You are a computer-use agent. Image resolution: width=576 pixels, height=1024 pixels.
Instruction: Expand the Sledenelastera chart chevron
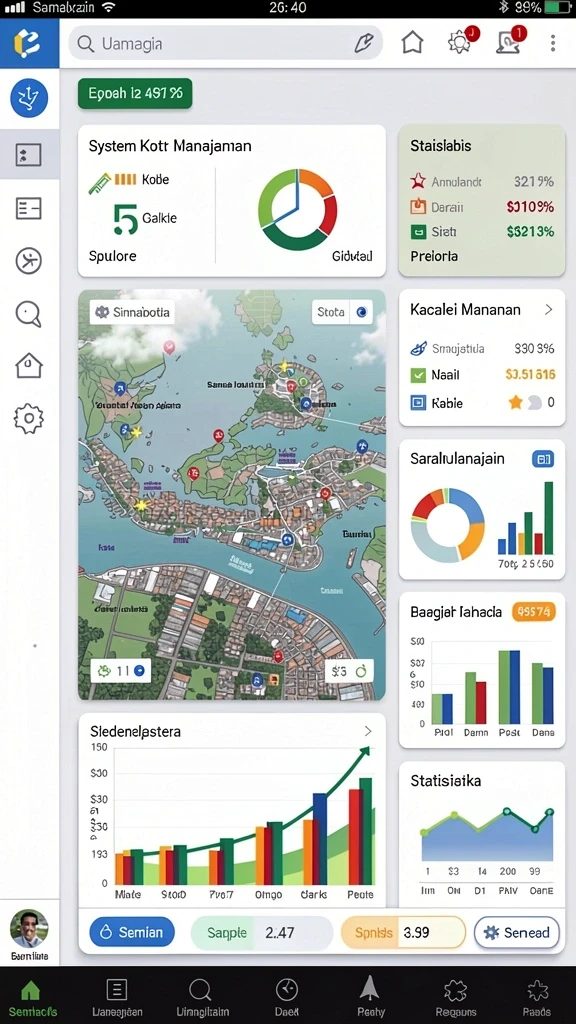tap(368, 731)
